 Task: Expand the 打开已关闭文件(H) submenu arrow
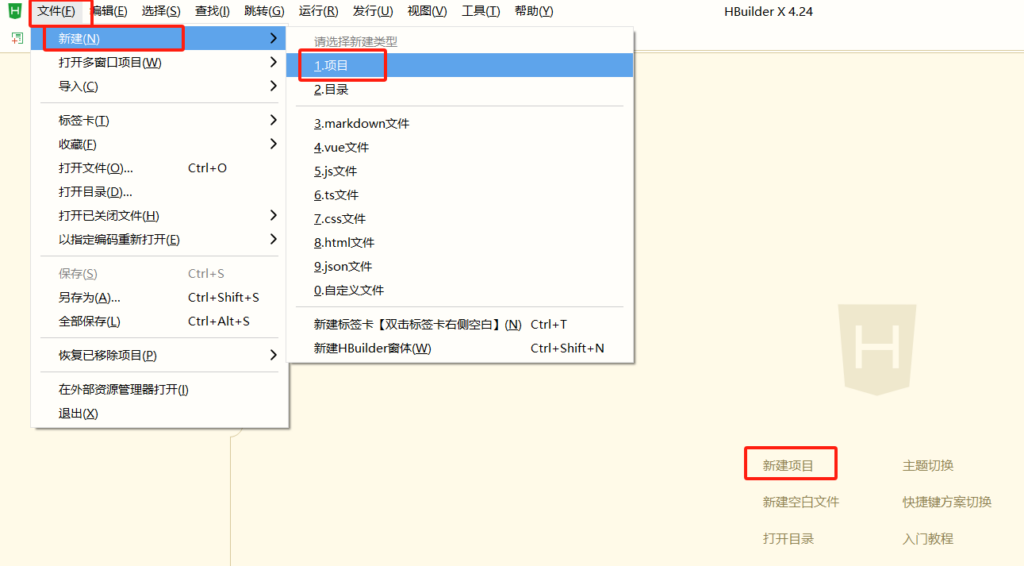pos(273,215)
